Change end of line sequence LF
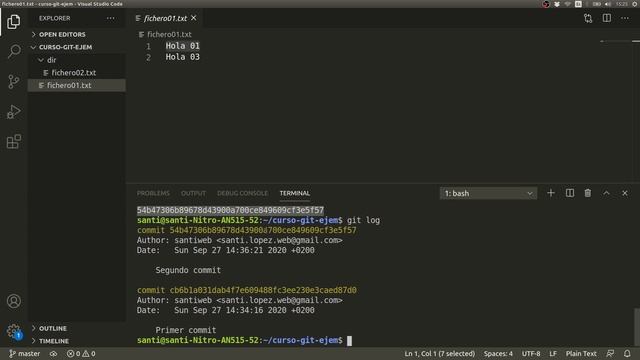This screenshot has height=360, width=640. 553,354
